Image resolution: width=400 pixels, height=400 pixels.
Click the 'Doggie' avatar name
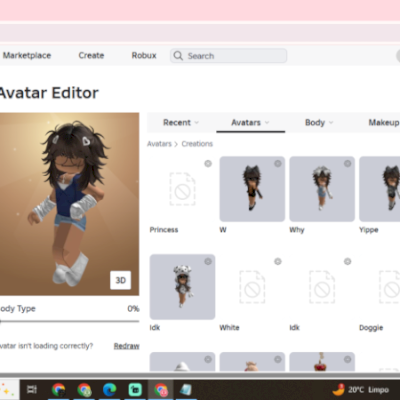point(371,328)
